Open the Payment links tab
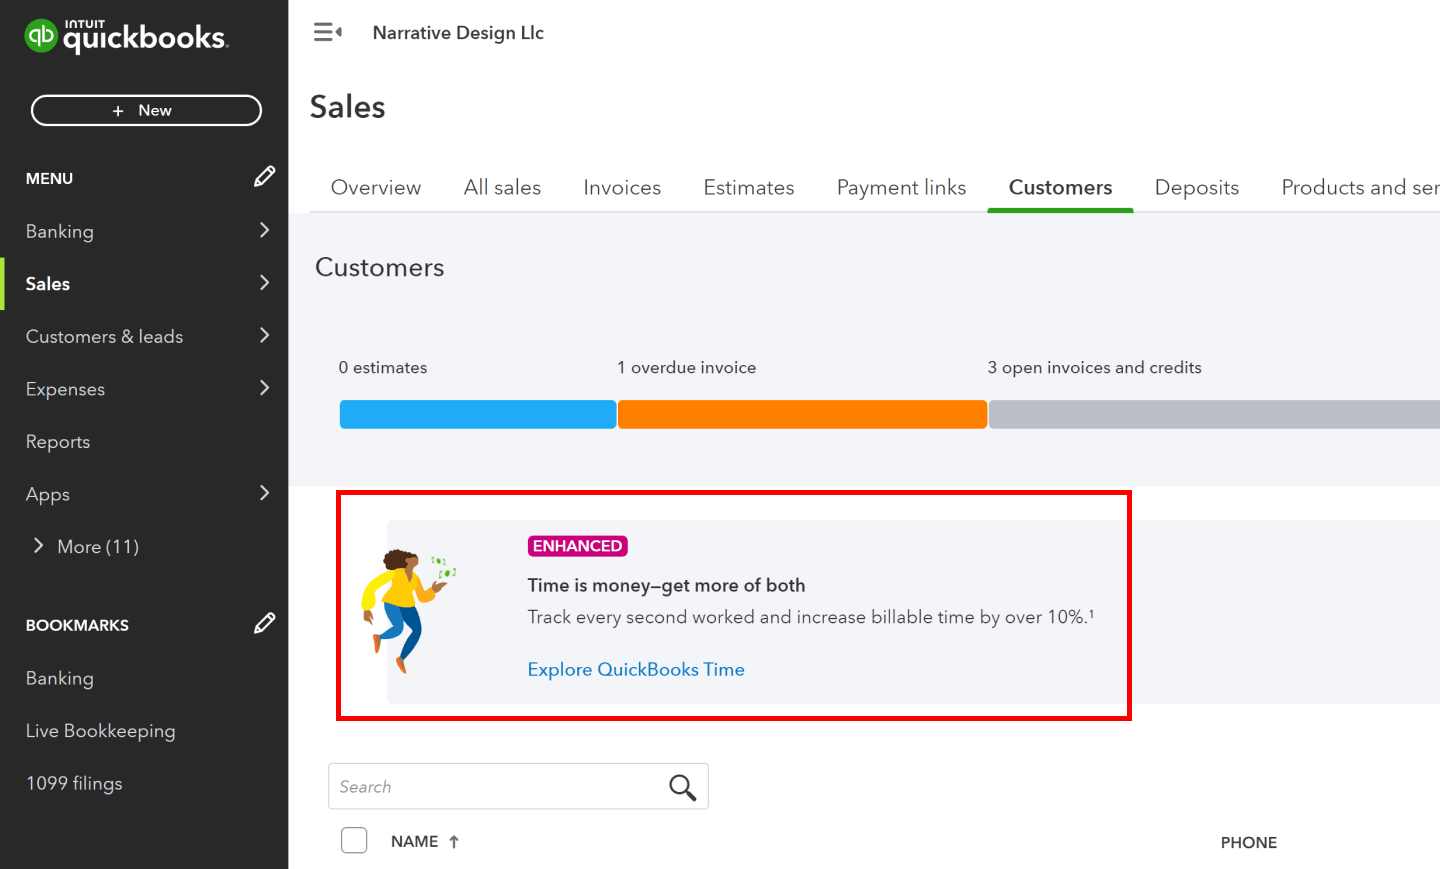The width and height of the screenshot is (1440, 869). pos(902,187)
